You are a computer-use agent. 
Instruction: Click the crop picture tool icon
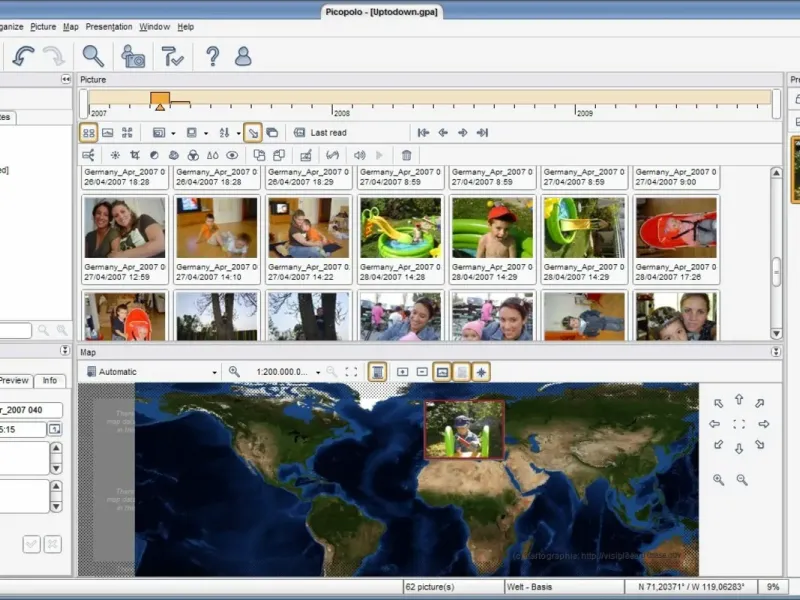tap(134, 155)
